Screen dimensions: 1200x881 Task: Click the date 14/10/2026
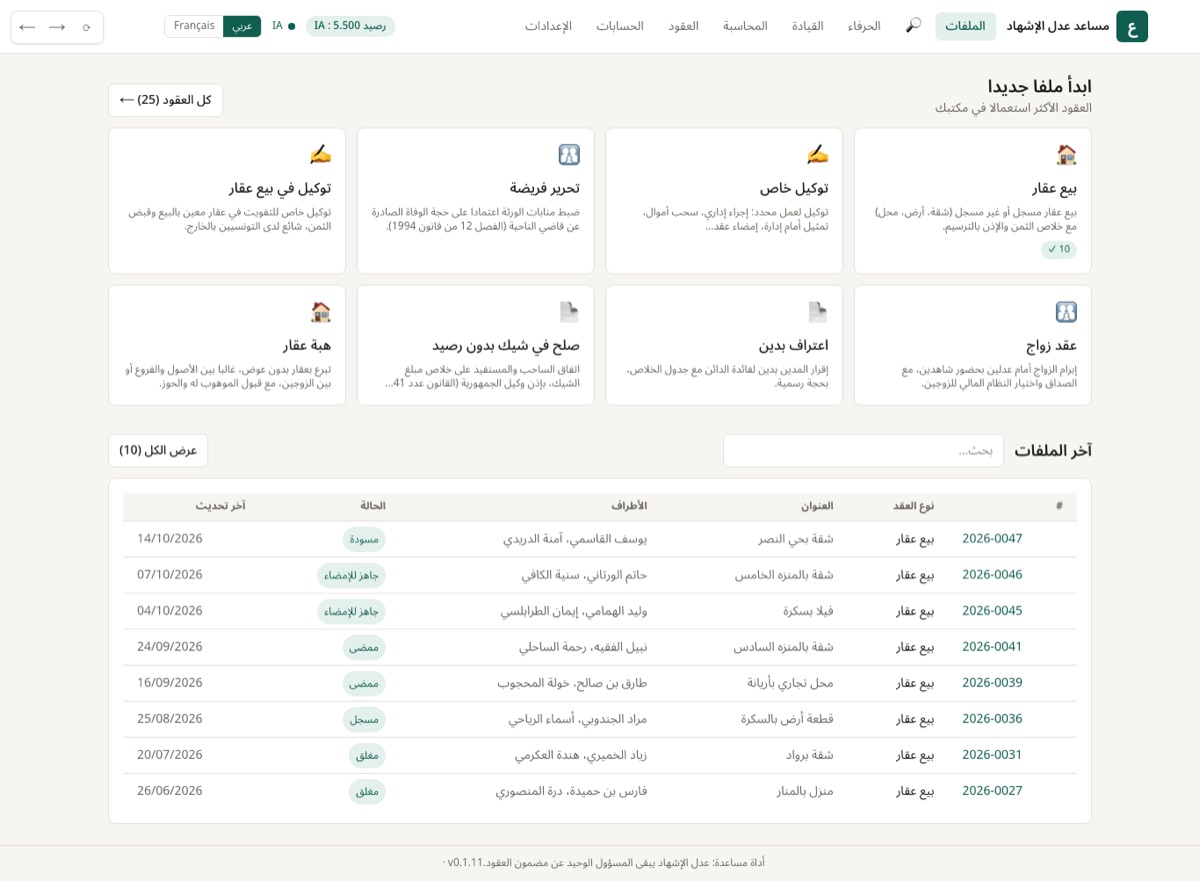[x=170, y=538]
